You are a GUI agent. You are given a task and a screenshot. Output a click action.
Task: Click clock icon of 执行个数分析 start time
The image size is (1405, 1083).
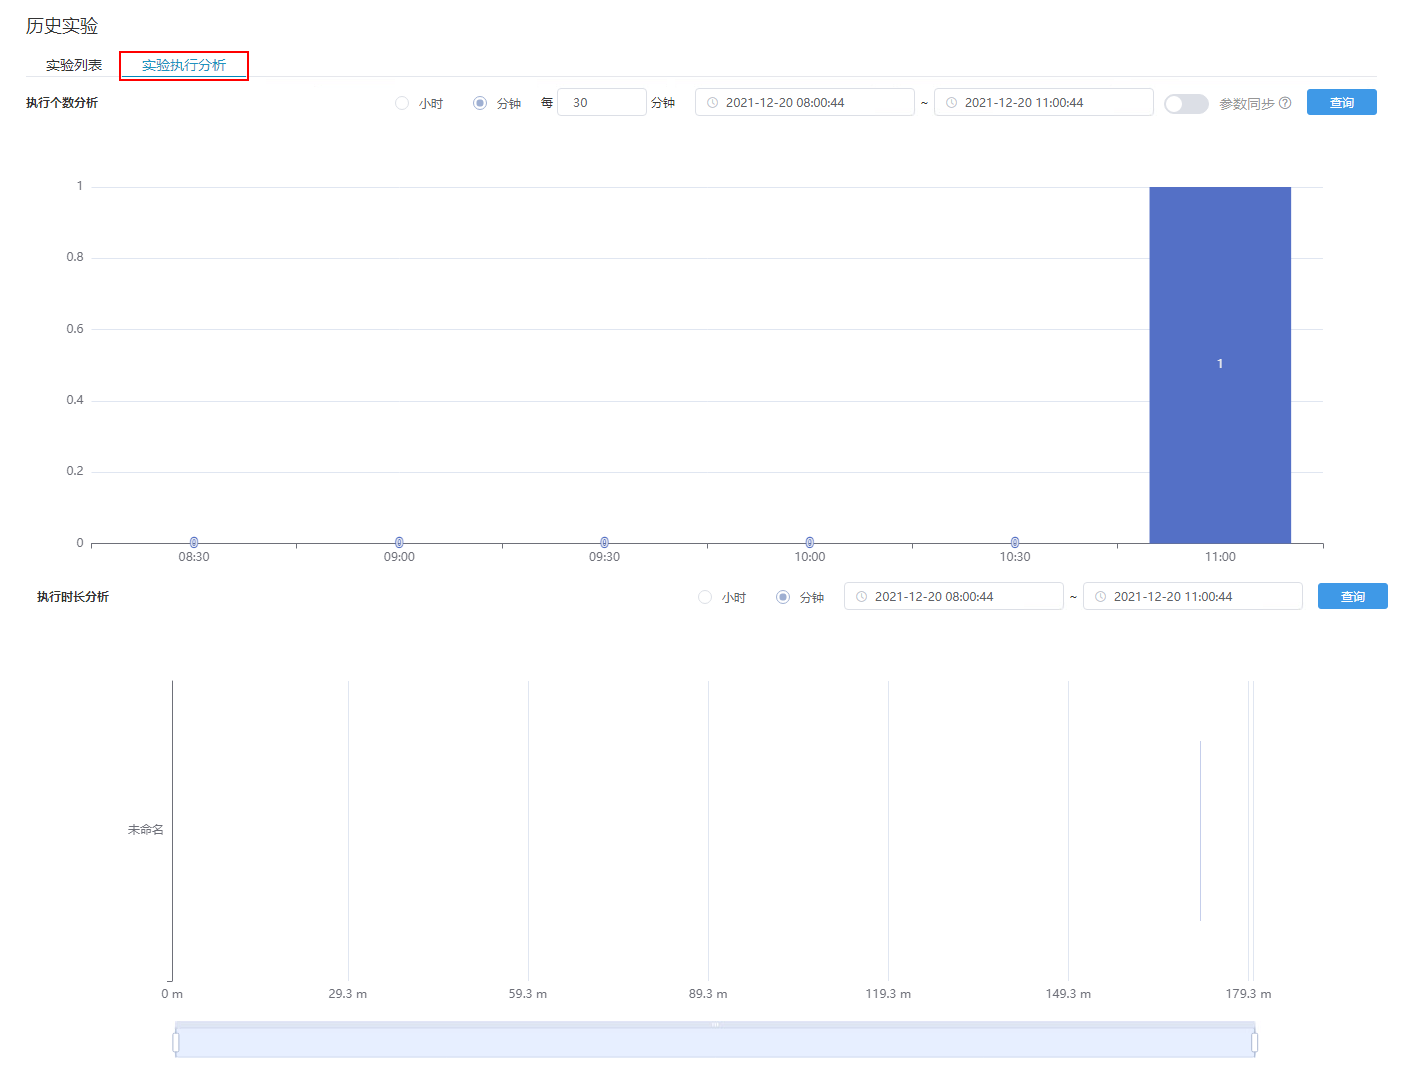coord(713,102)
